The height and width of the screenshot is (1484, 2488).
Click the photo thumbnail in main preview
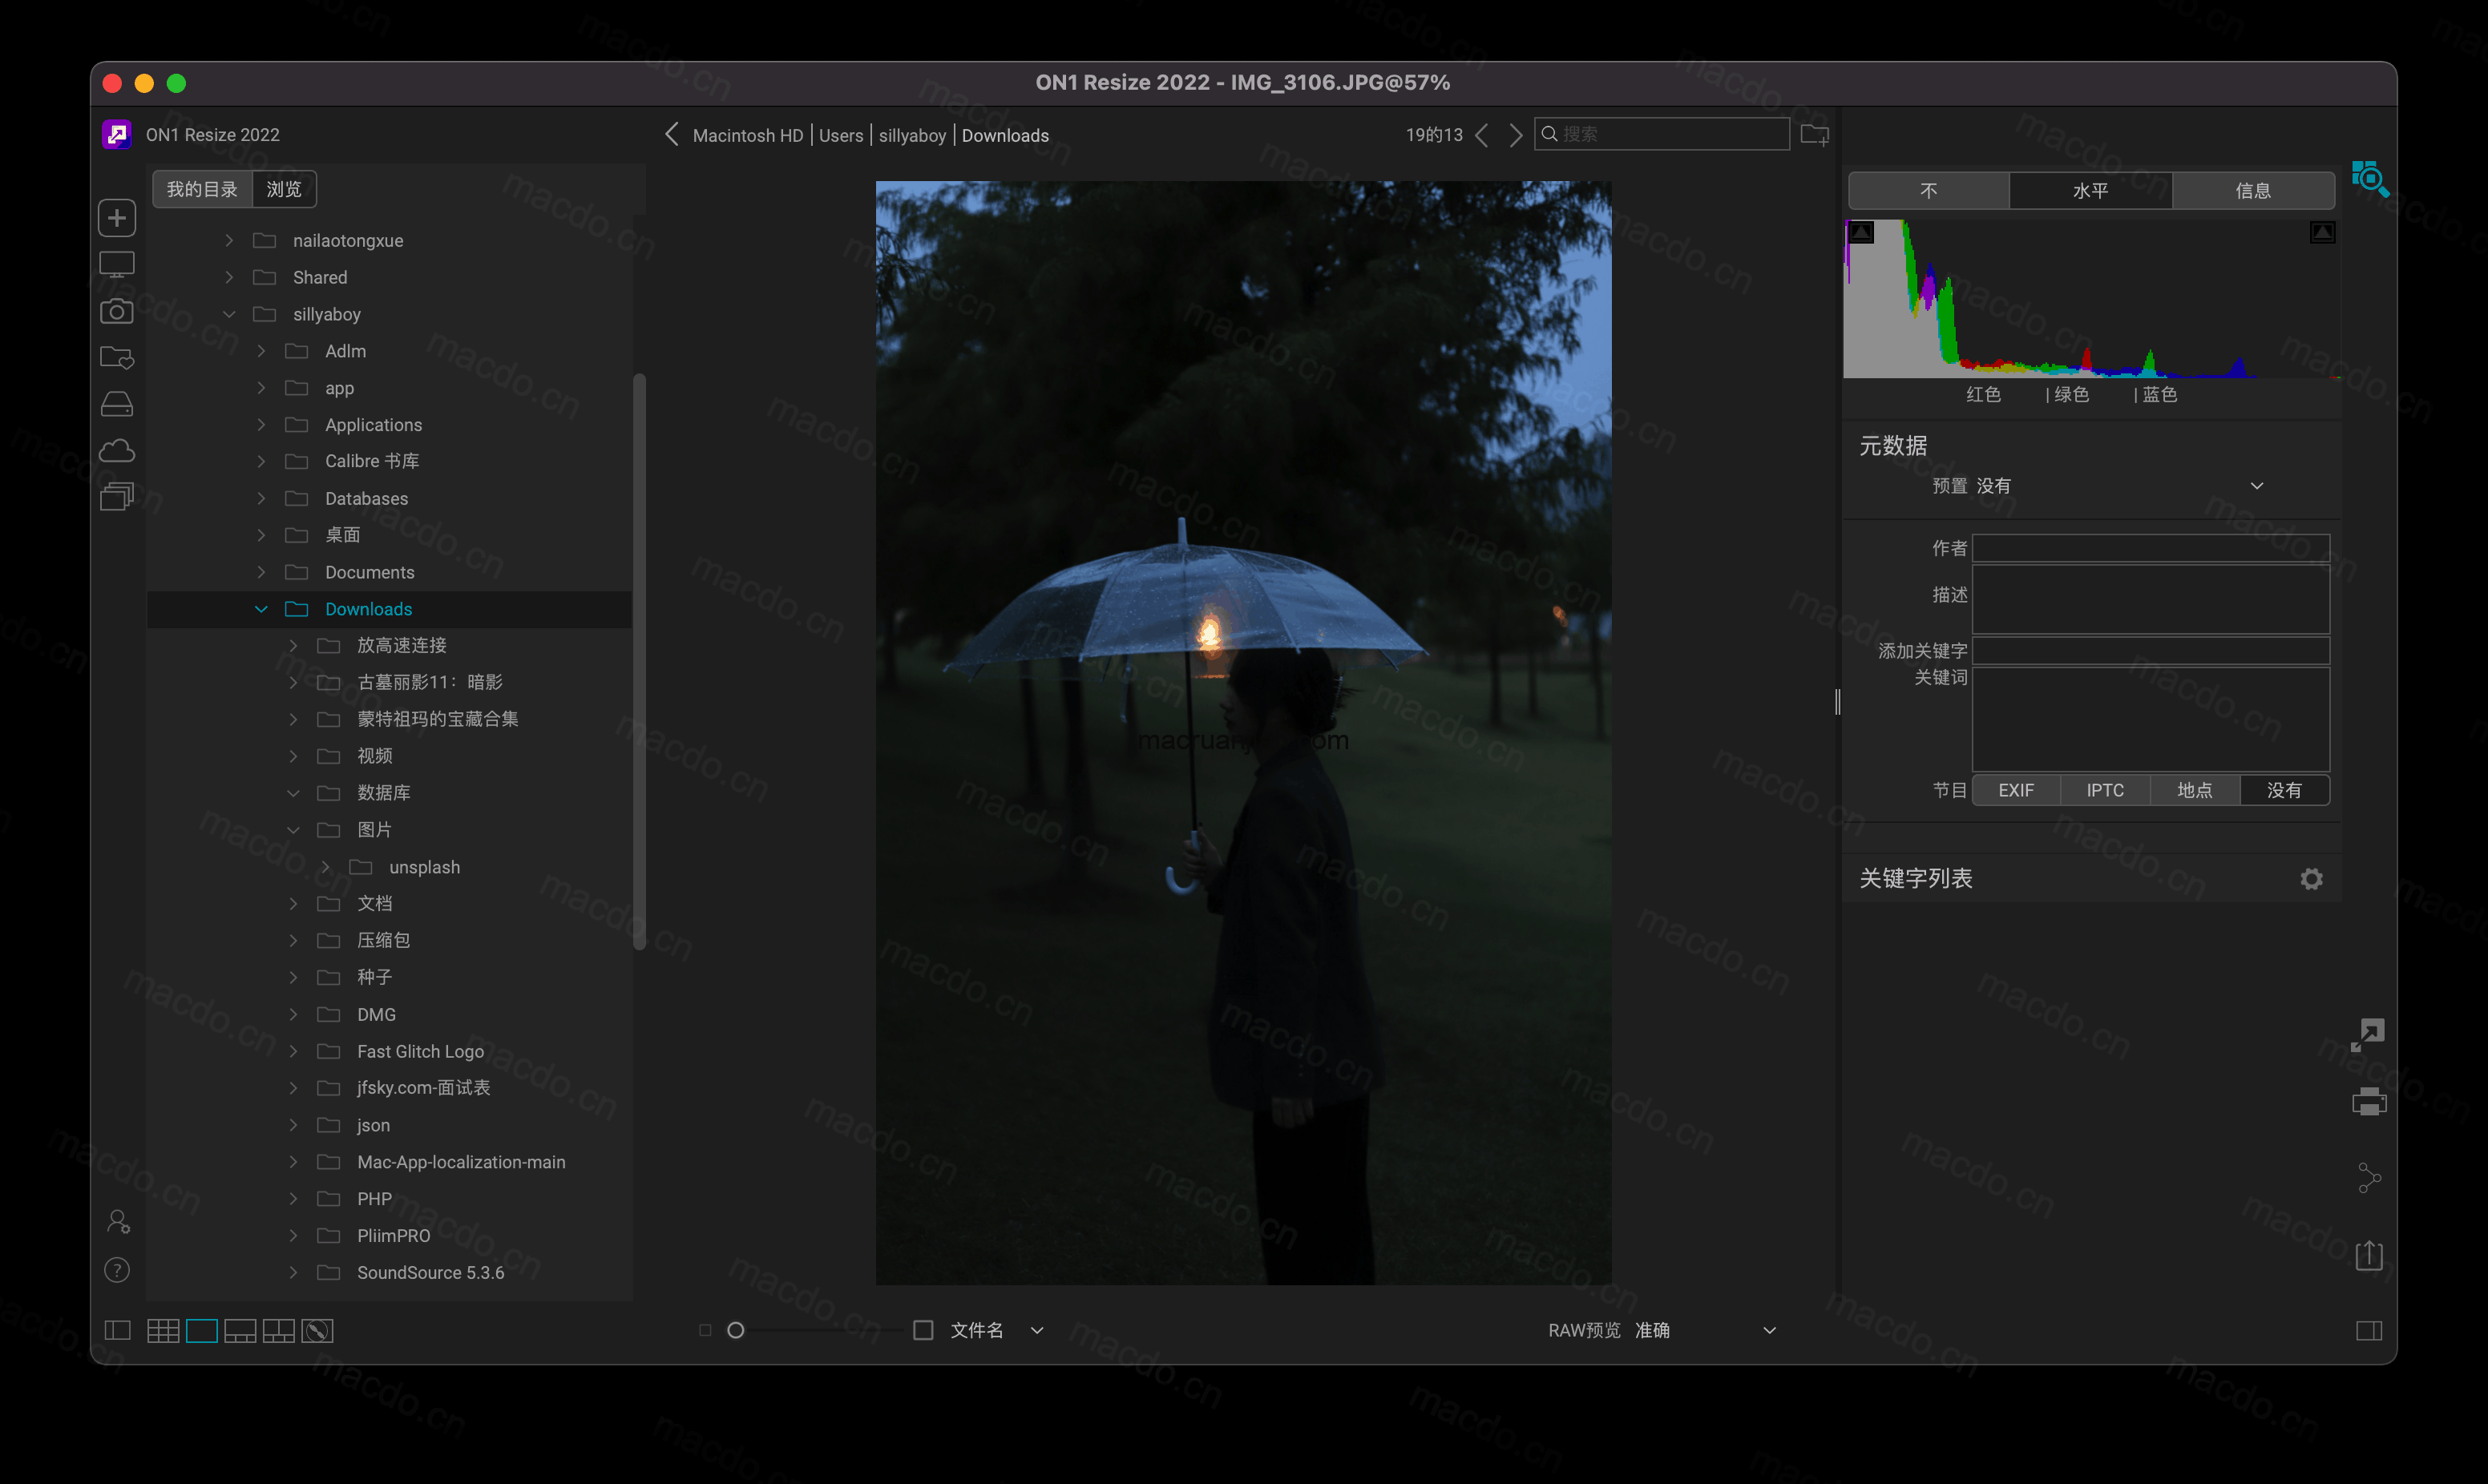coord(1242,733)
